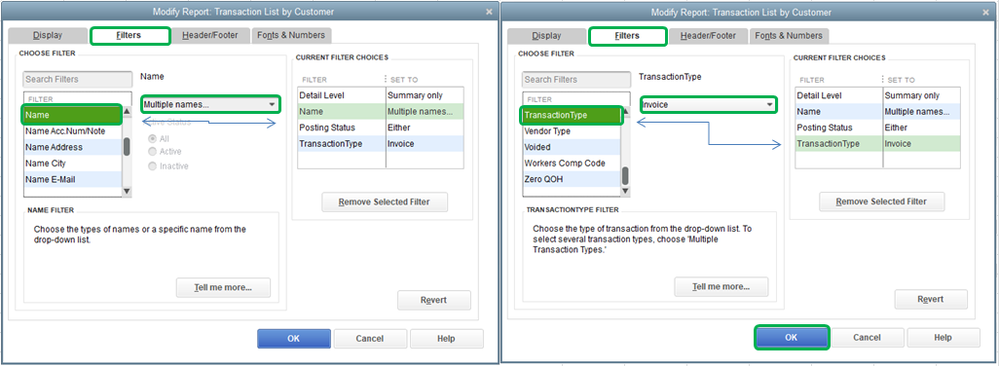Close the left Modify Report dialog
Screen dimensions: 999x366
(x=489, y=11)
